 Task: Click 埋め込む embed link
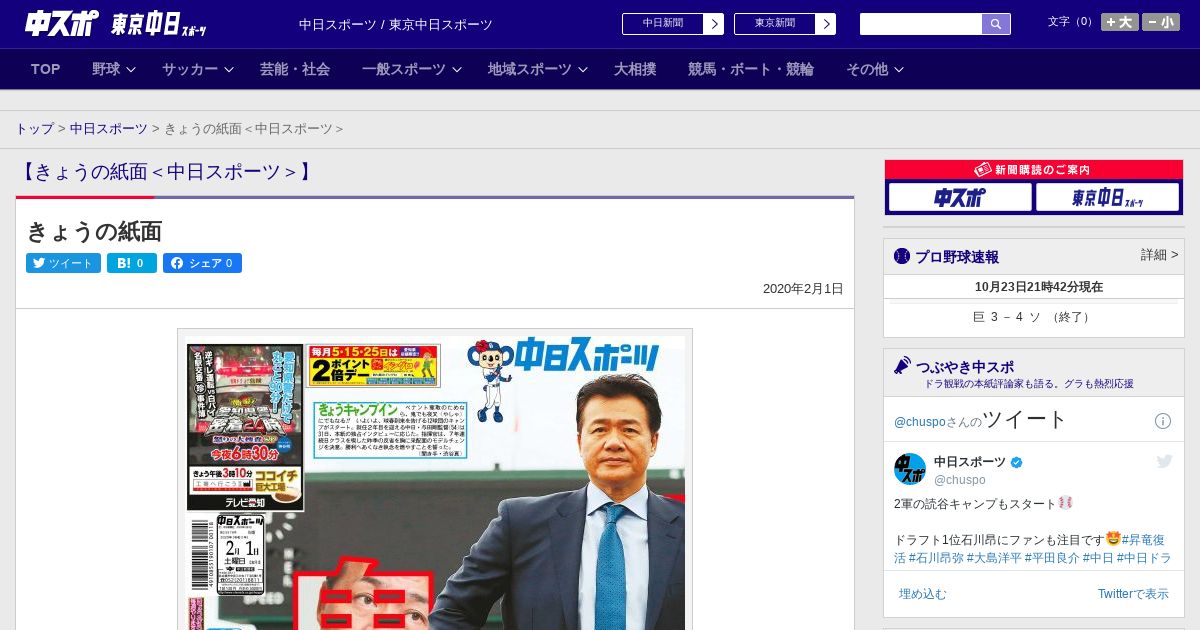click(x=922, y=594)
